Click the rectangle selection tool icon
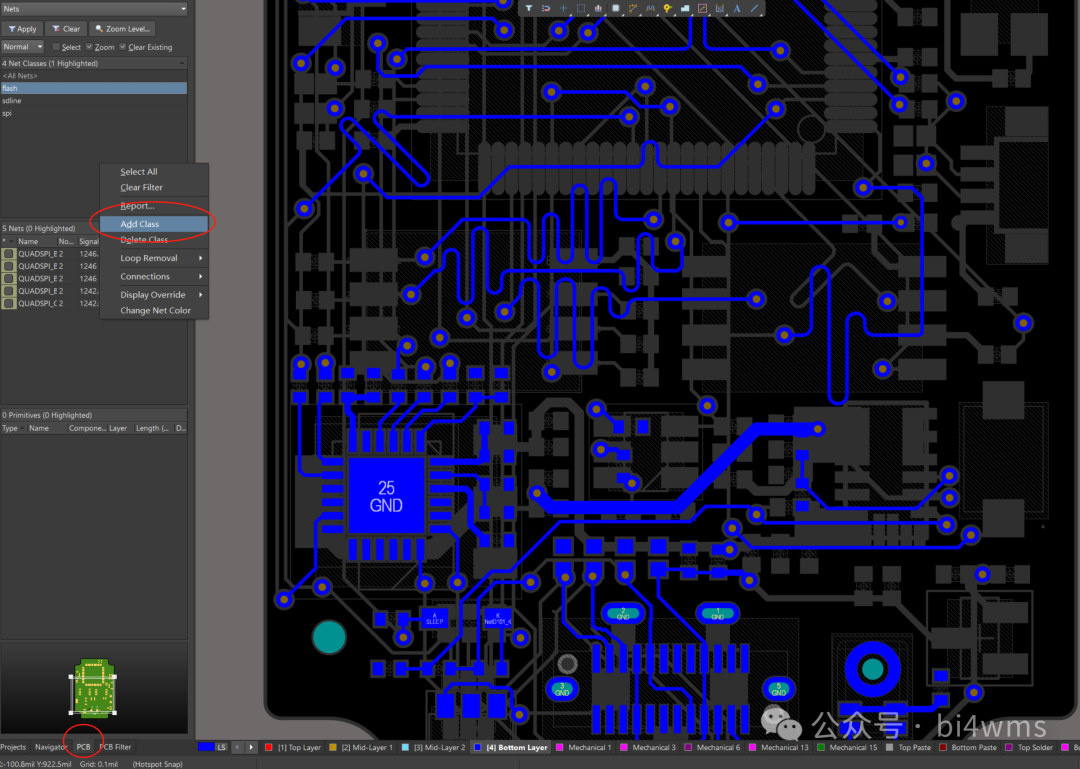This screenshot has height=769, width=1080. coord(581,8)
